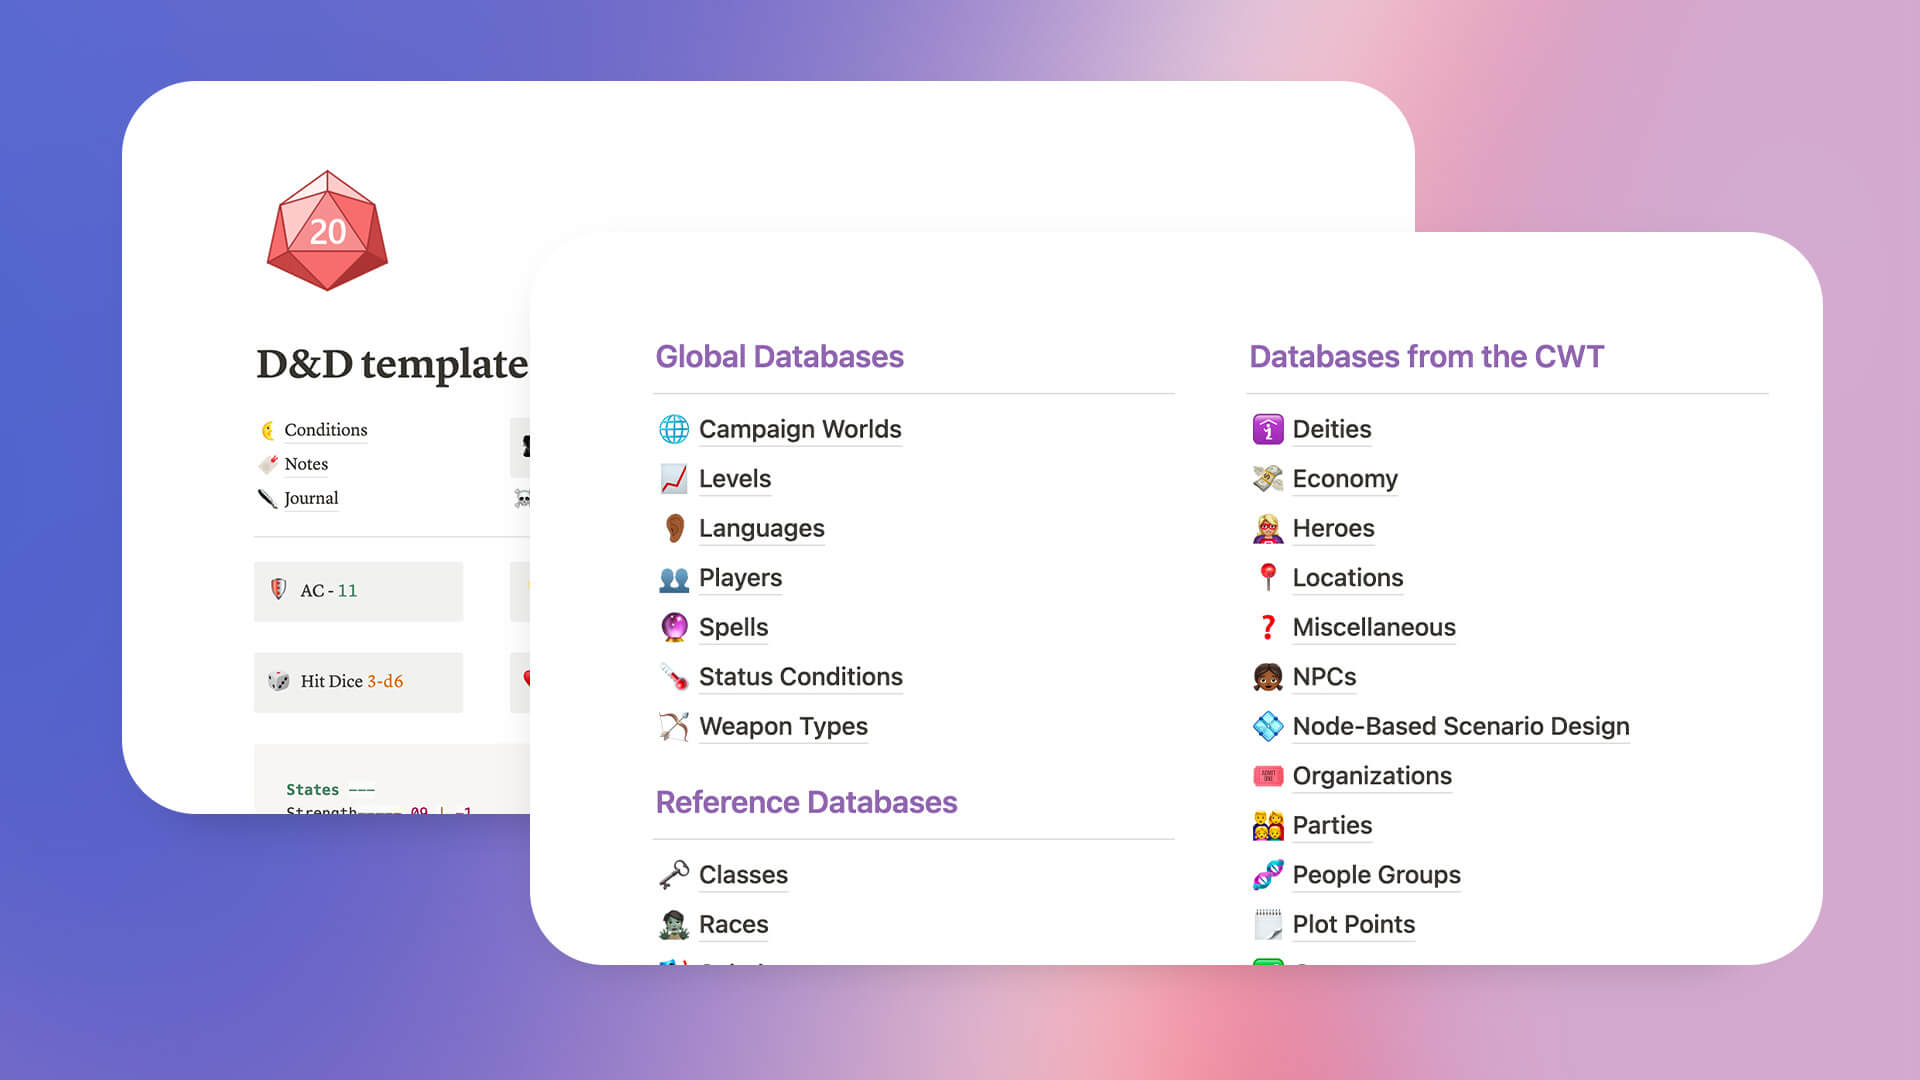The width and height of the screenshot is (1920, 1080).
Task: Click the Levels global database link
Action: tap(736, 477)
